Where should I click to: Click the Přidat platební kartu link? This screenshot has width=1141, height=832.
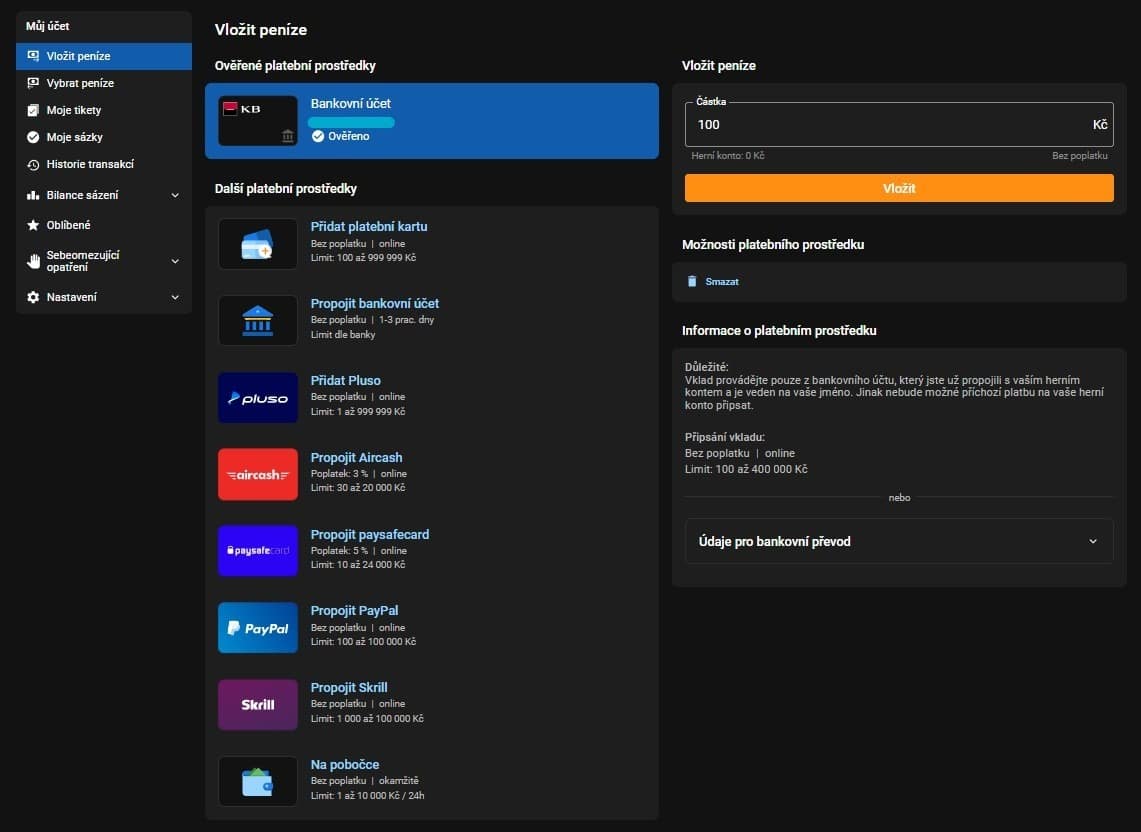tap(369, 226)
